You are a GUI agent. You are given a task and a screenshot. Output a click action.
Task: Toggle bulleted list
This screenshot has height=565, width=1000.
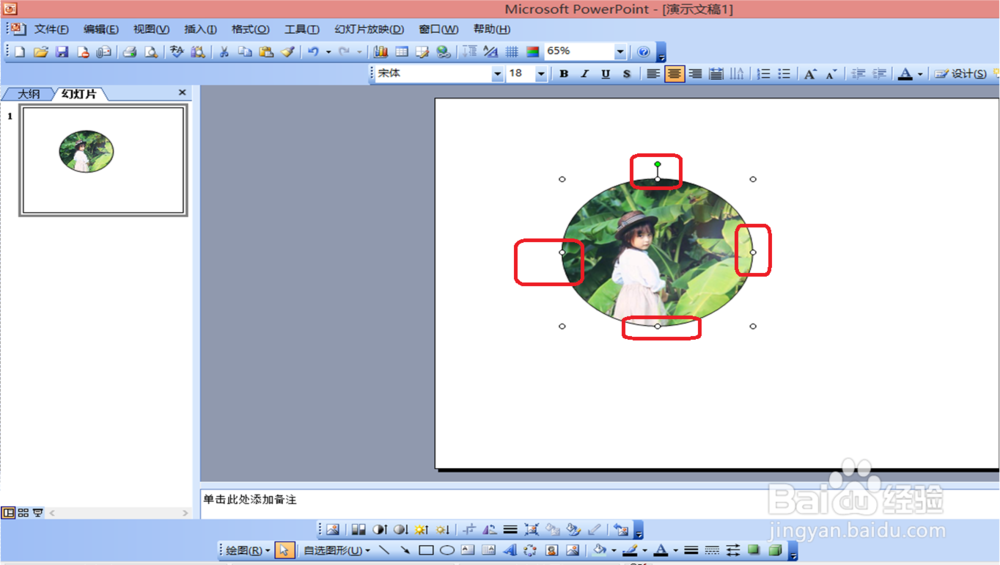tap(784, 74)
